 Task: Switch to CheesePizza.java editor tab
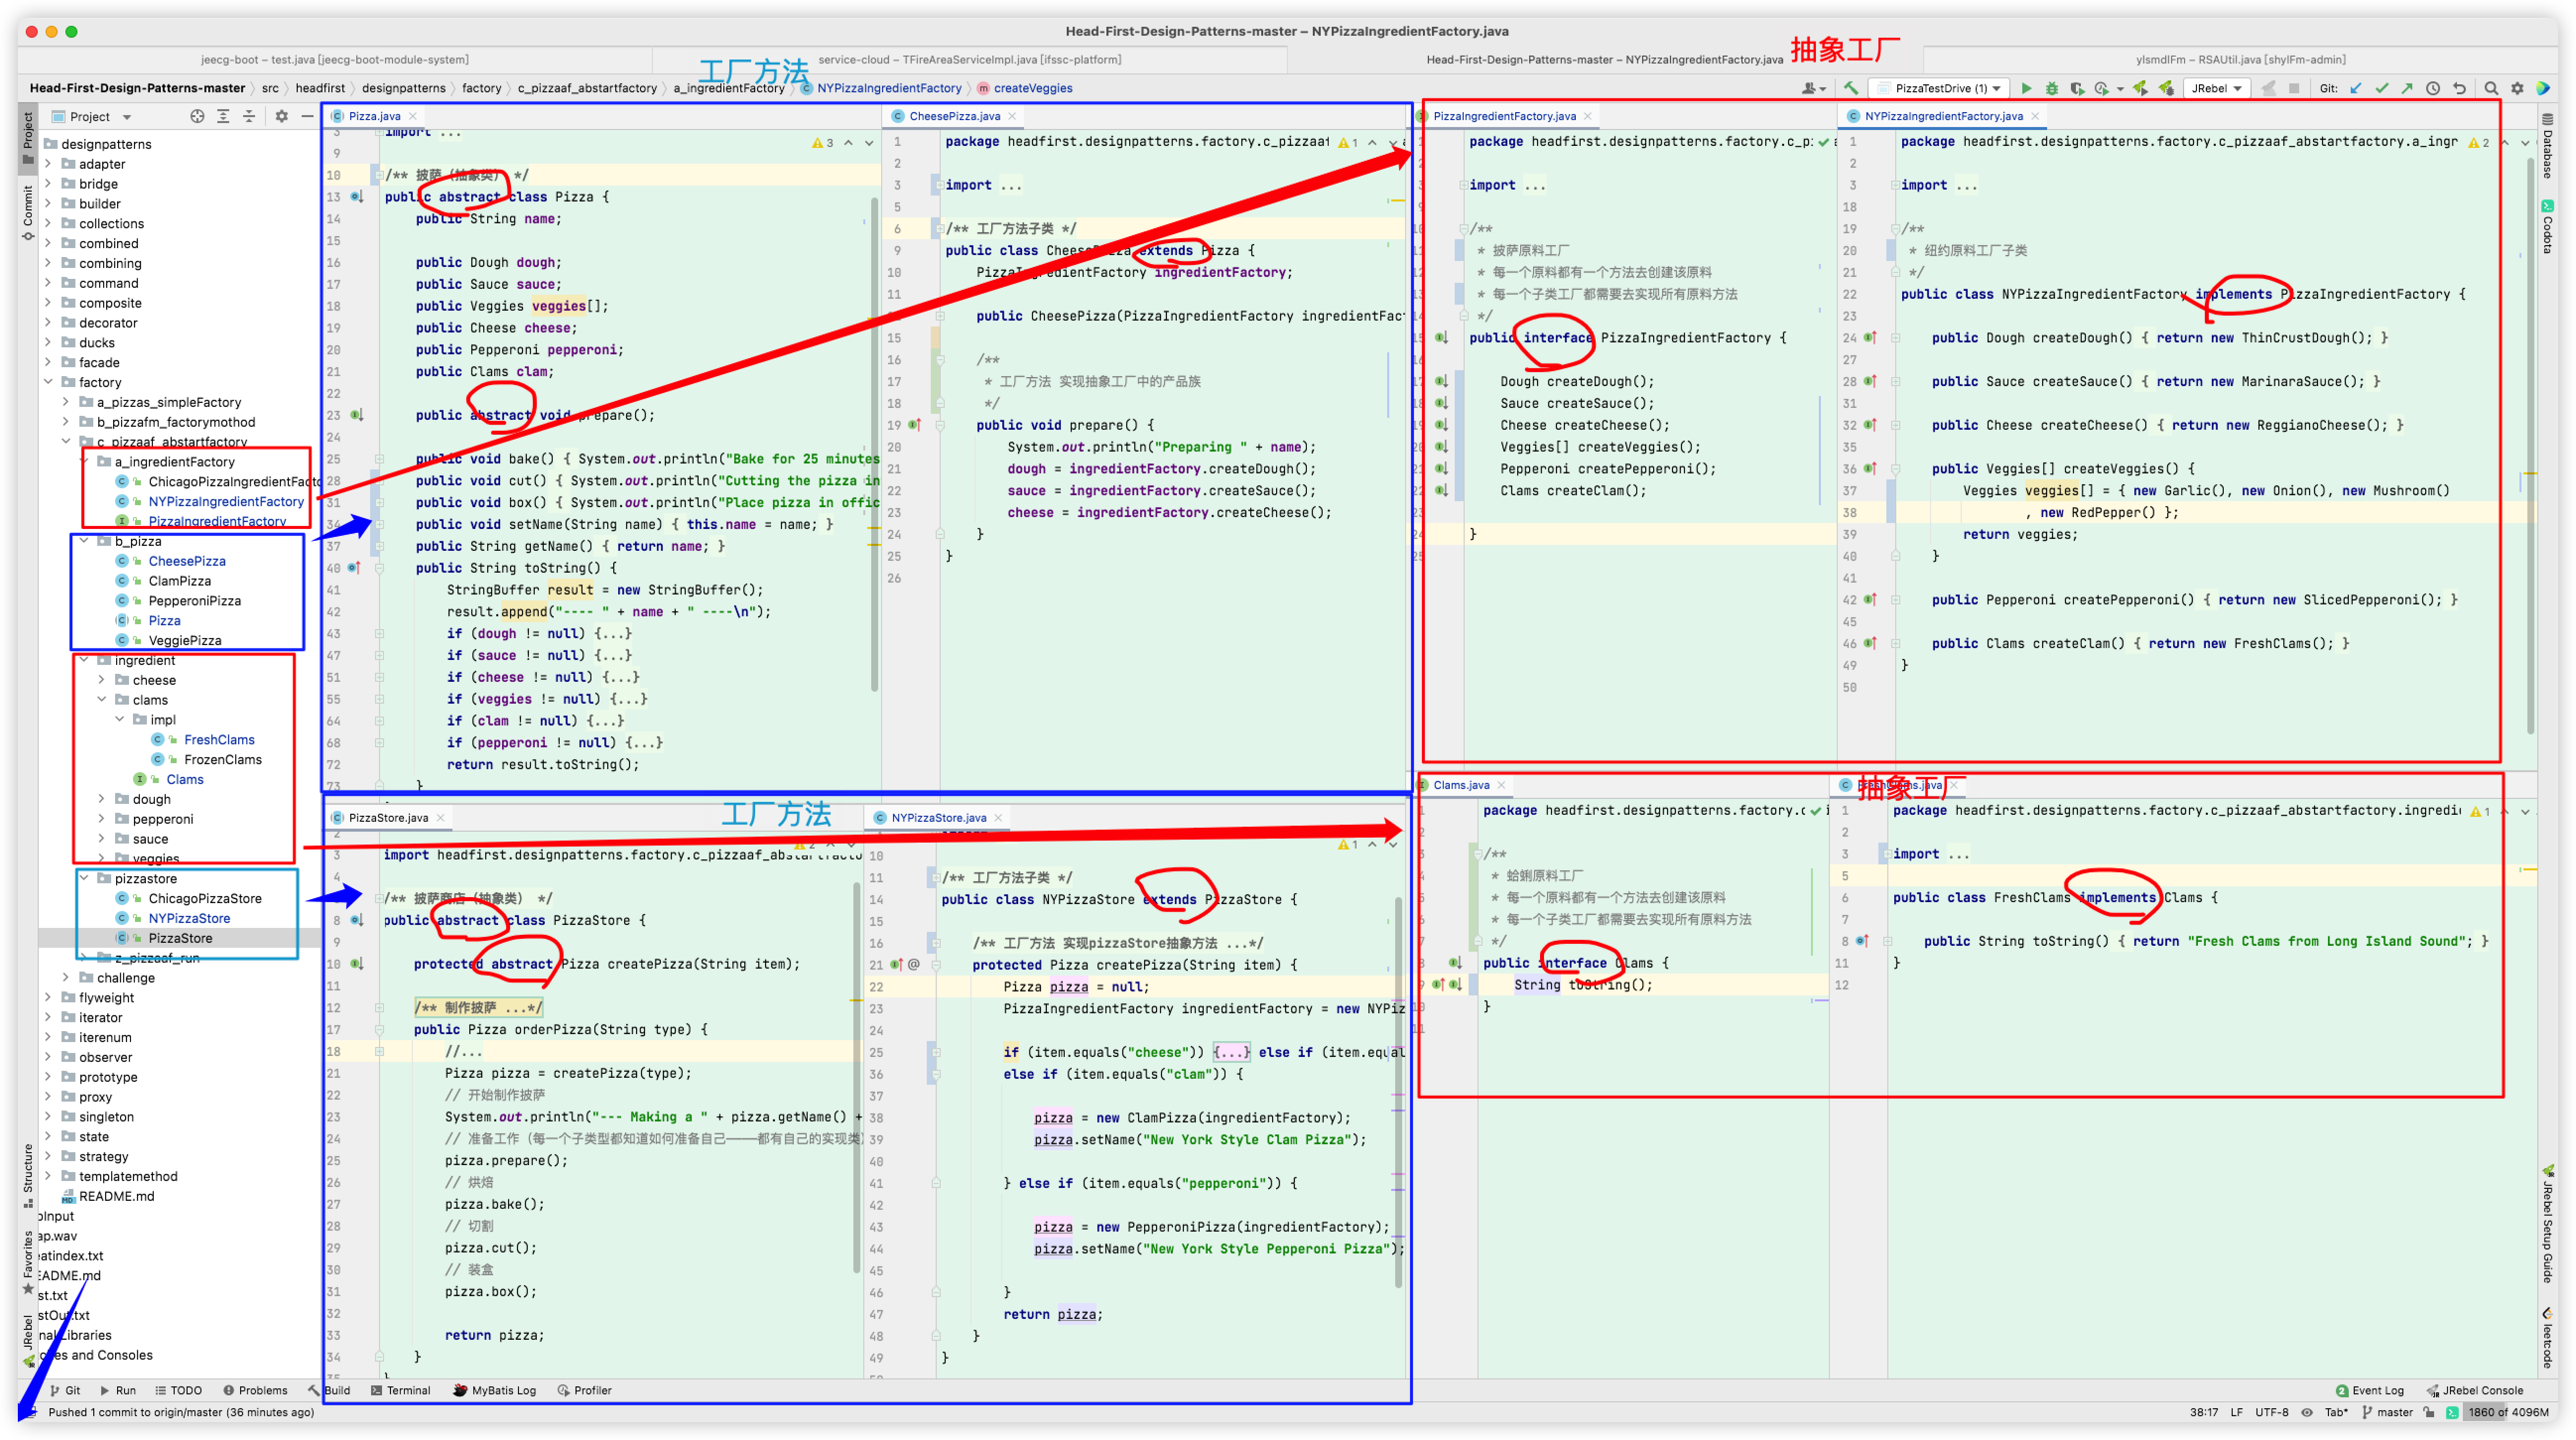(953, 116)
